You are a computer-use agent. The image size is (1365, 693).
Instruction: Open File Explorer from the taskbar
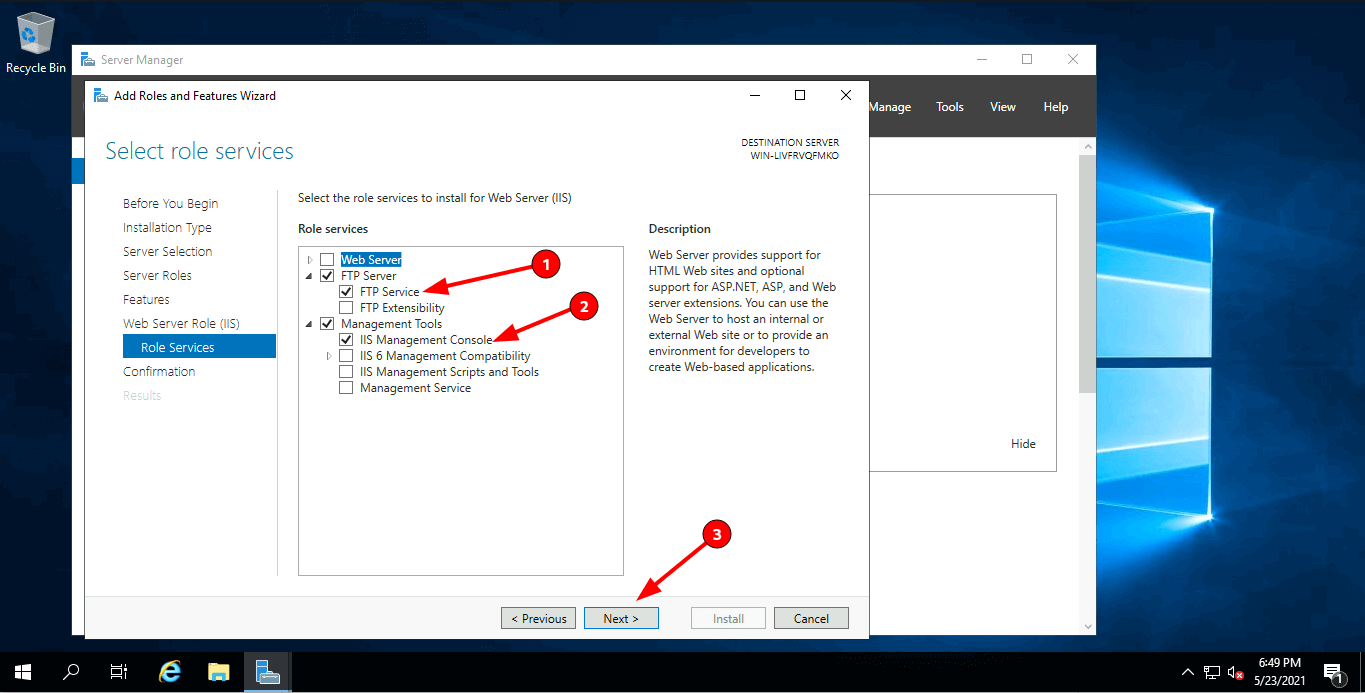pos(219,672)
